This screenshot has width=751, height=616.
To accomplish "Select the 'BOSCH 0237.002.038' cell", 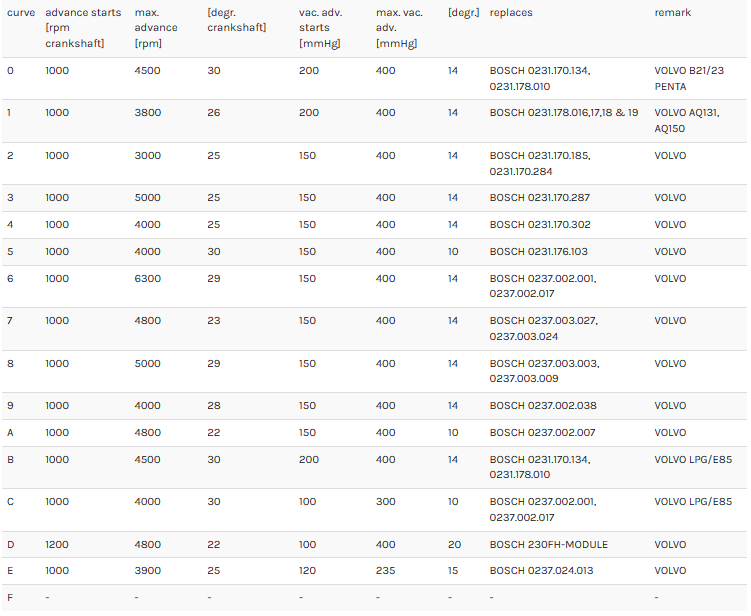I will point(543,406).
